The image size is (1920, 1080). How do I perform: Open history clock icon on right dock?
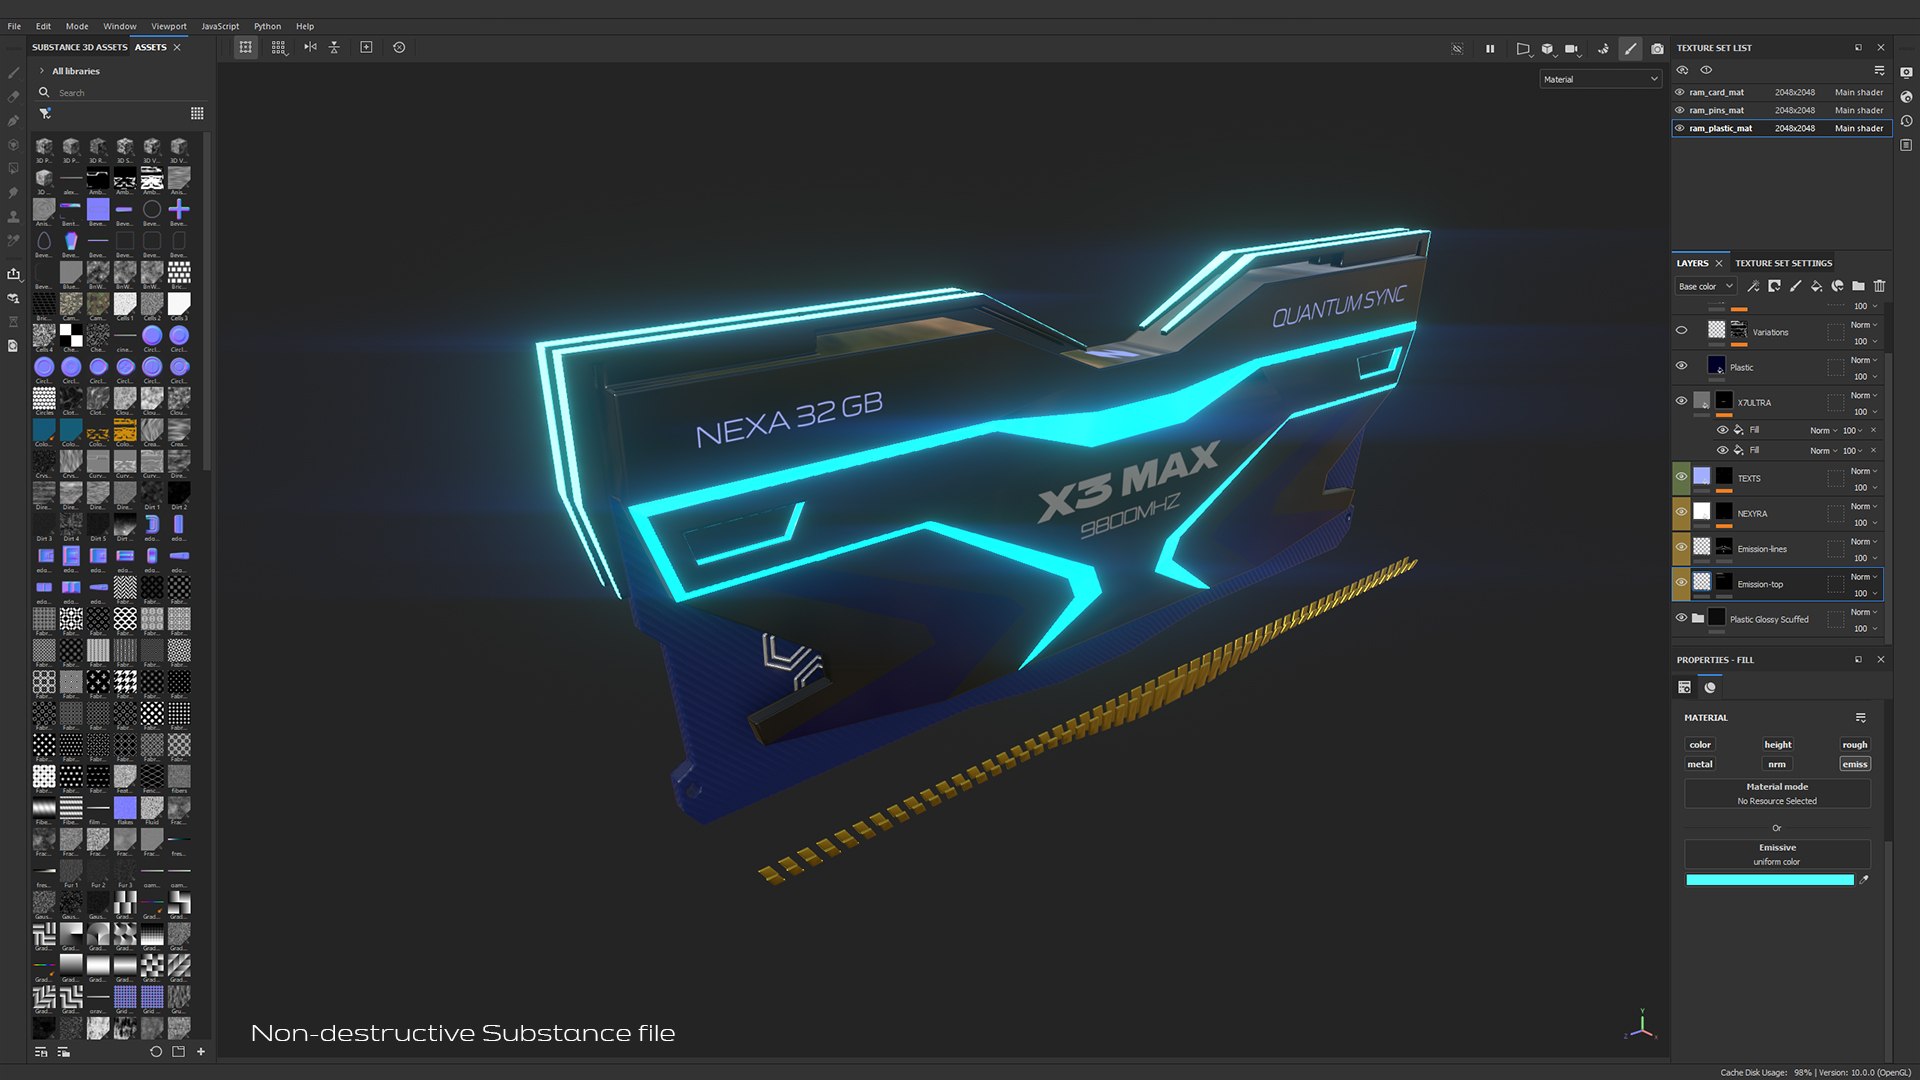point(1906,121)
